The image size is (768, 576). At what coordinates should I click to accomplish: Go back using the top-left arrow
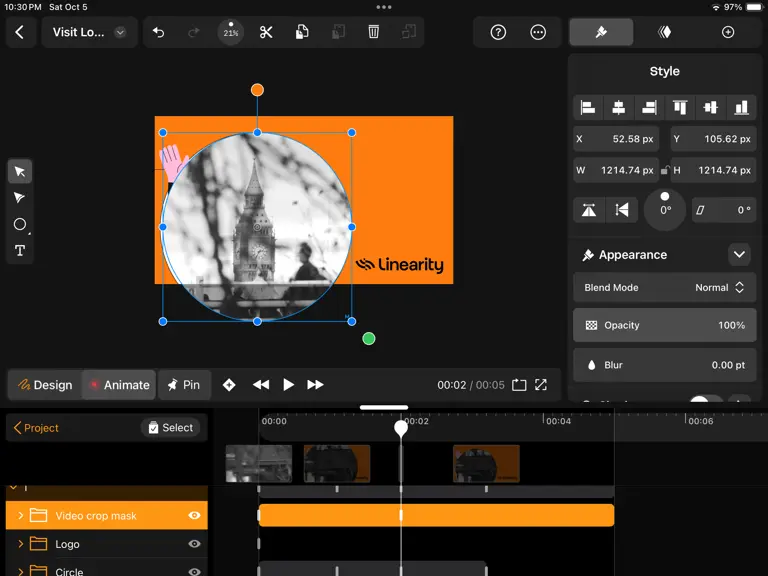[20, 32]
